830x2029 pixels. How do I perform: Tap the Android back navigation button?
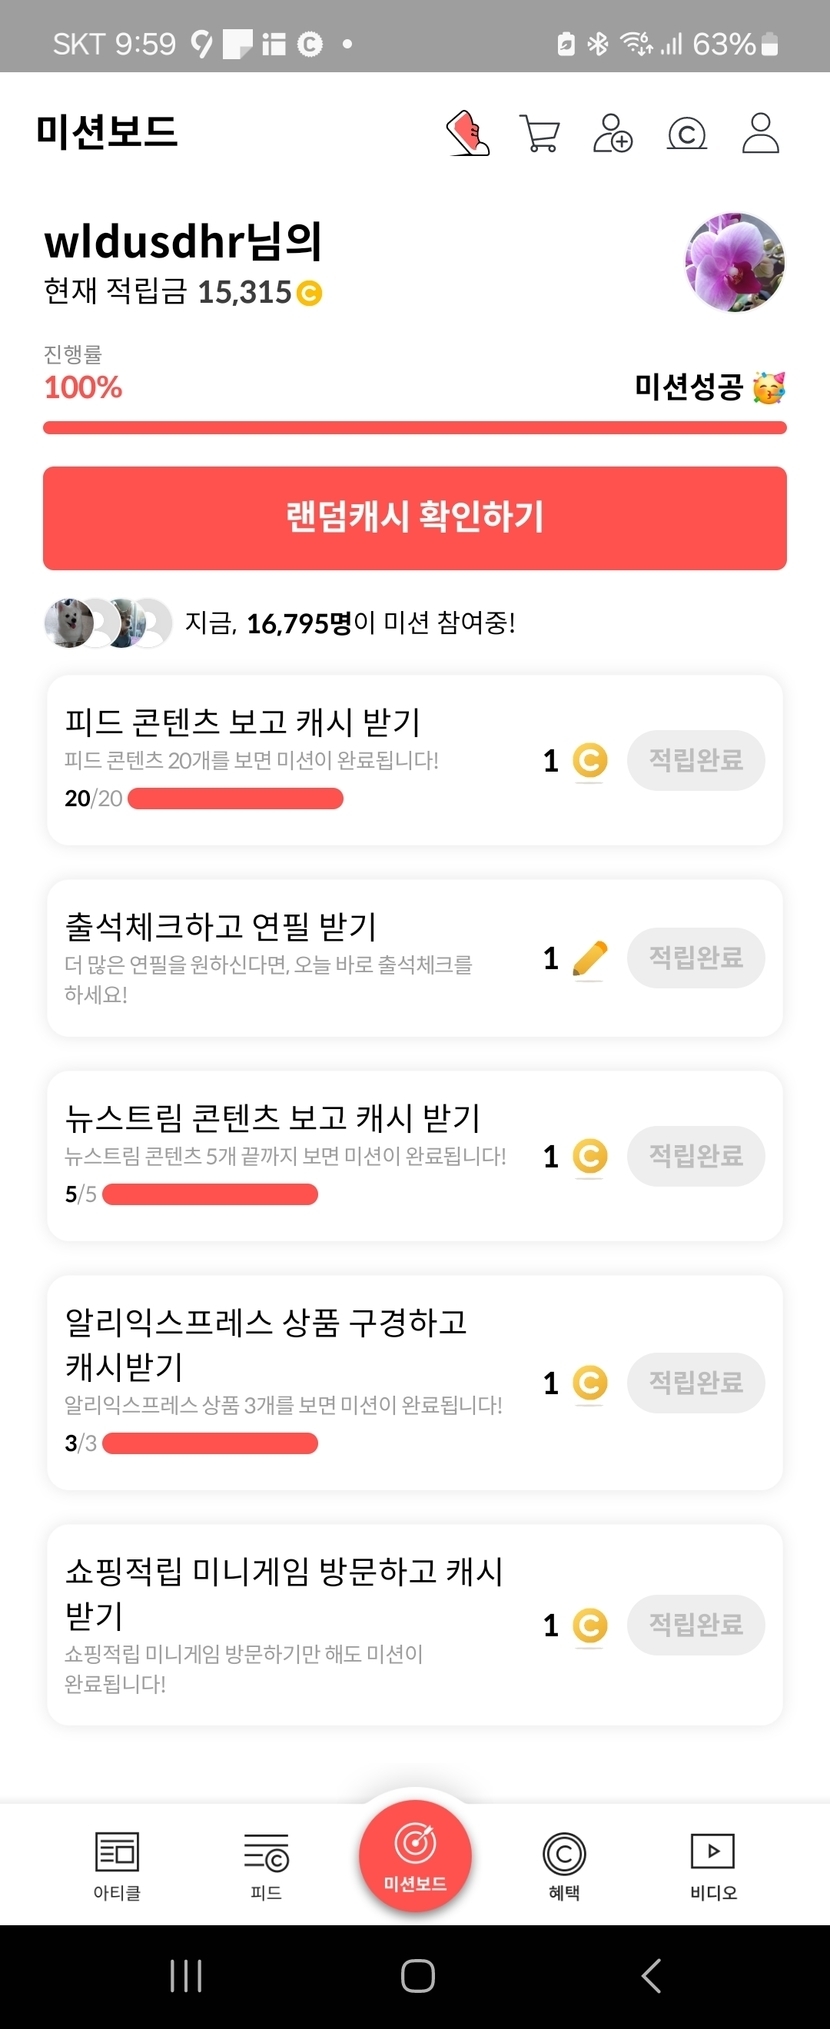tap(651, 1976)
